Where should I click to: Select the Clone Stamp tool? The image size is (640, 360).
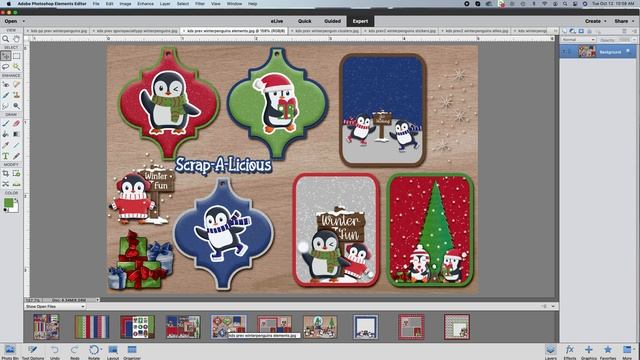point(16,95)
